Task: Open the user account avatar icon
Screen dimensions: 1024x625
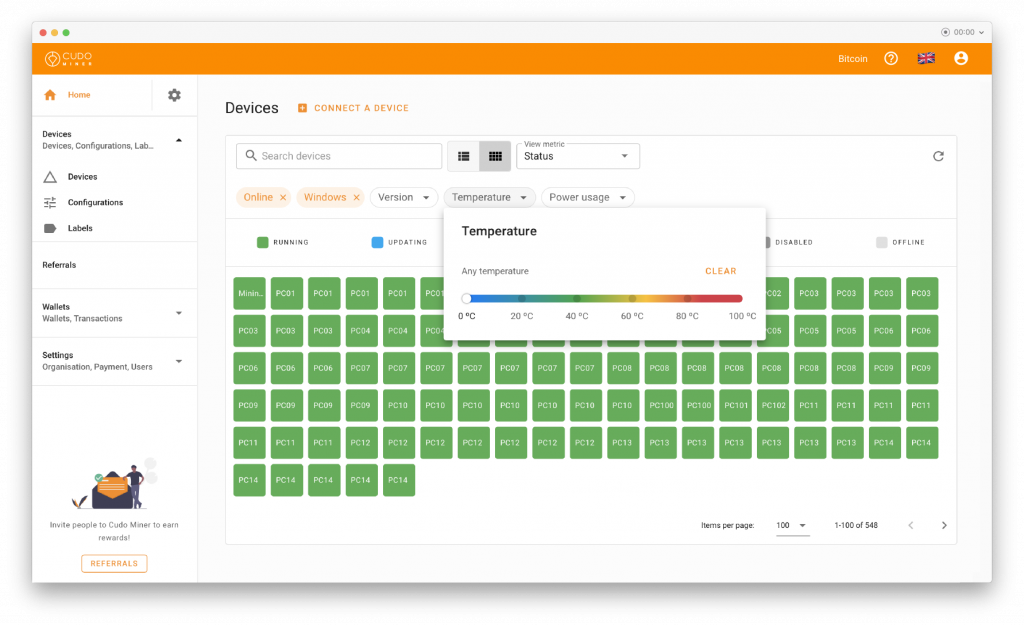Action: (961, 59)
